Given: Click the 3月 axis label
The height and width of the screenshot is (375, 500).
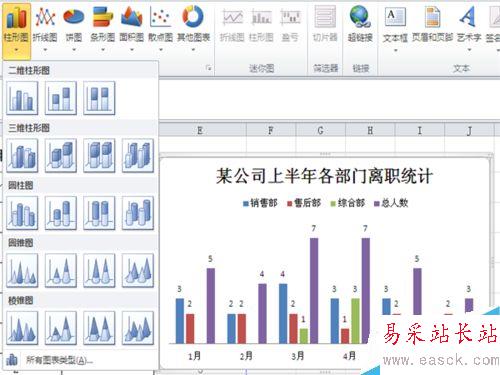Looking at the screenshot, I should pos(298,356).
